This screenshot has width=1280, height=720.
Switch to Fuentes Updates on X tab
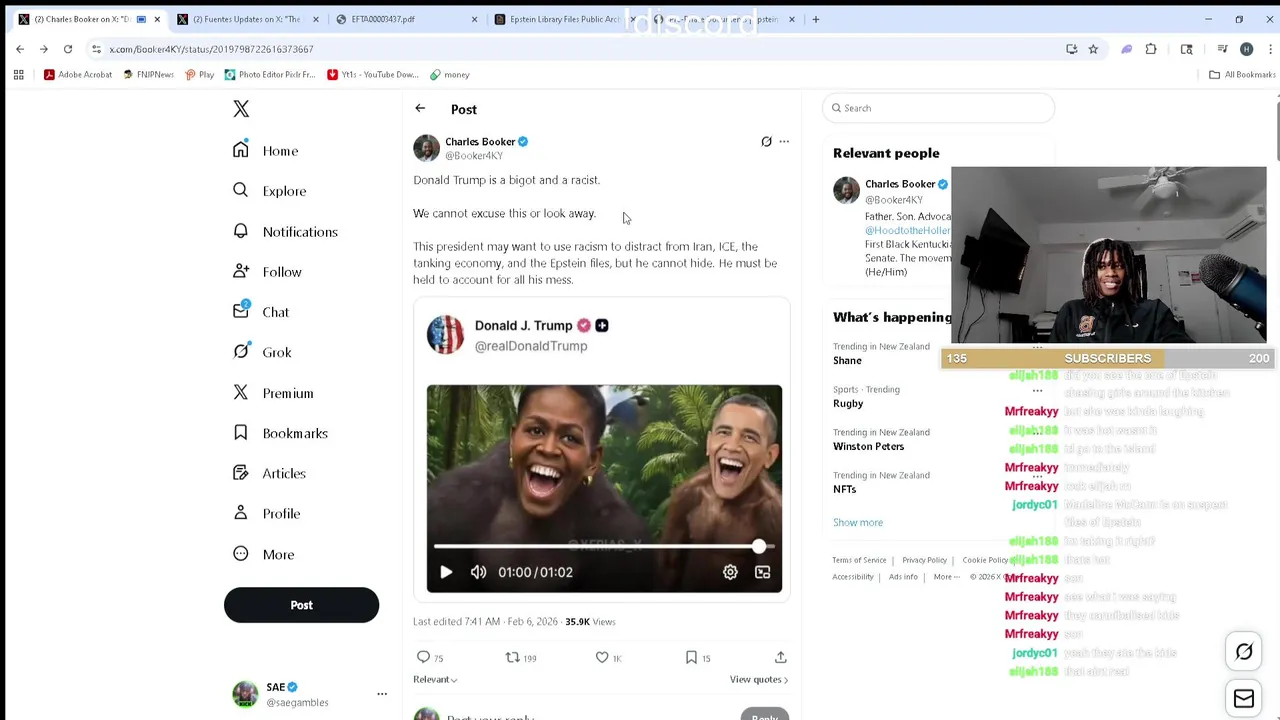coord(246,19)
